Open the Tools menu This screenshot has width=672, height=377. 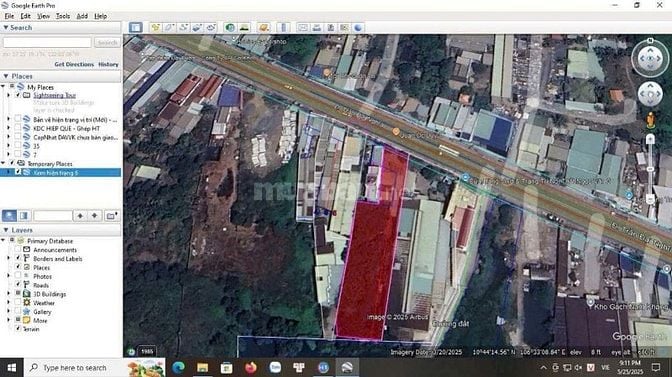tap(63, 16)
